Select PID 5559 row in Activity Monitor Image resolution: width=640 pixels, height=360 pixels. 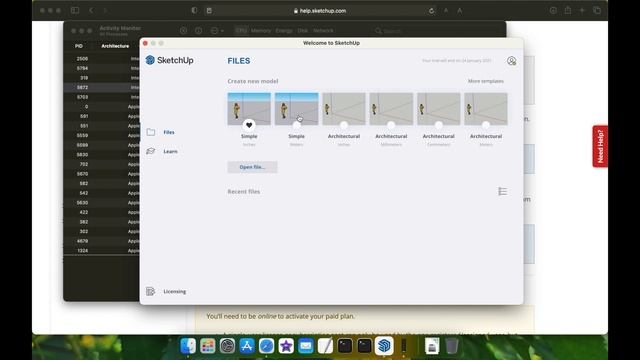[102, 136]
